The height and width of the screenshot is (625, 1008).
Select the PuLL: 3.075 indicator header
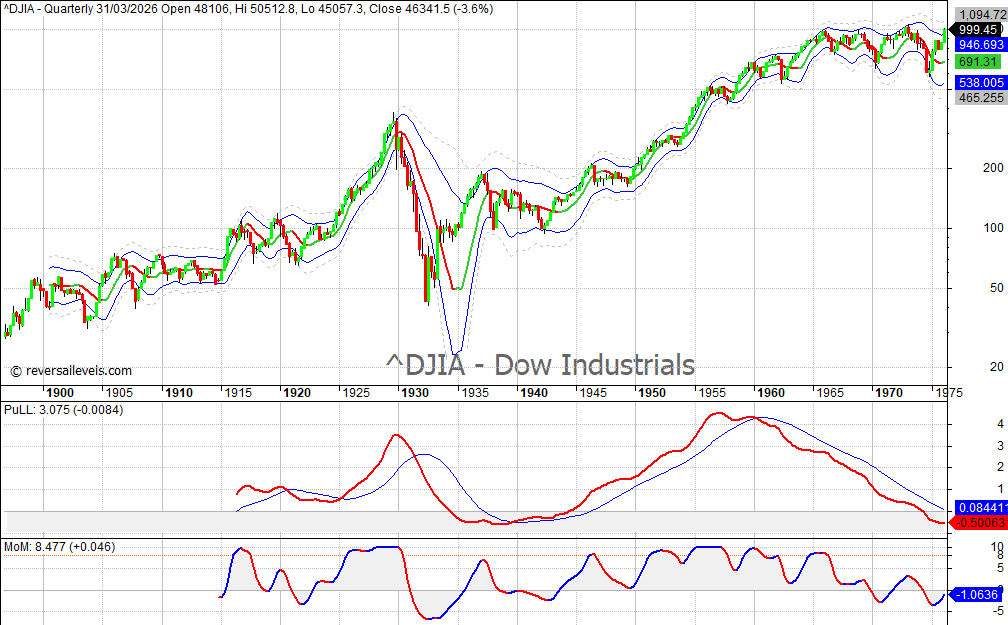[63, 409]
